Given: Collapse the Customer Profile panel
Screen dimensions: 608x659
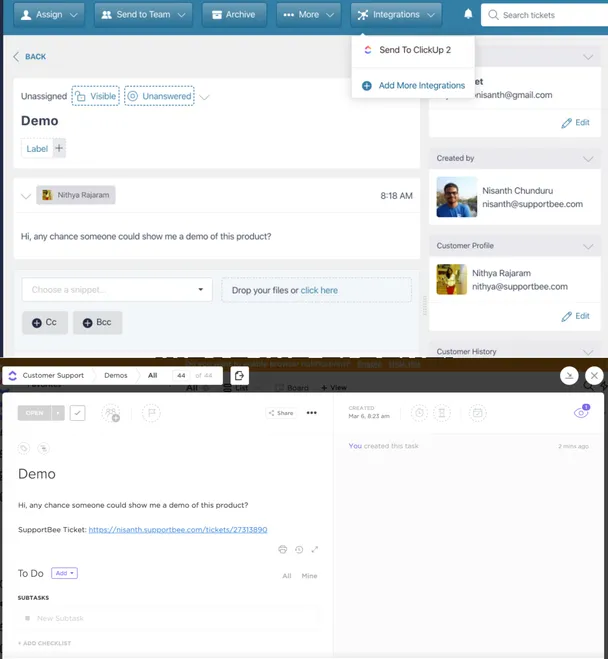Looking at the screenshot, I should pos(588,246).
